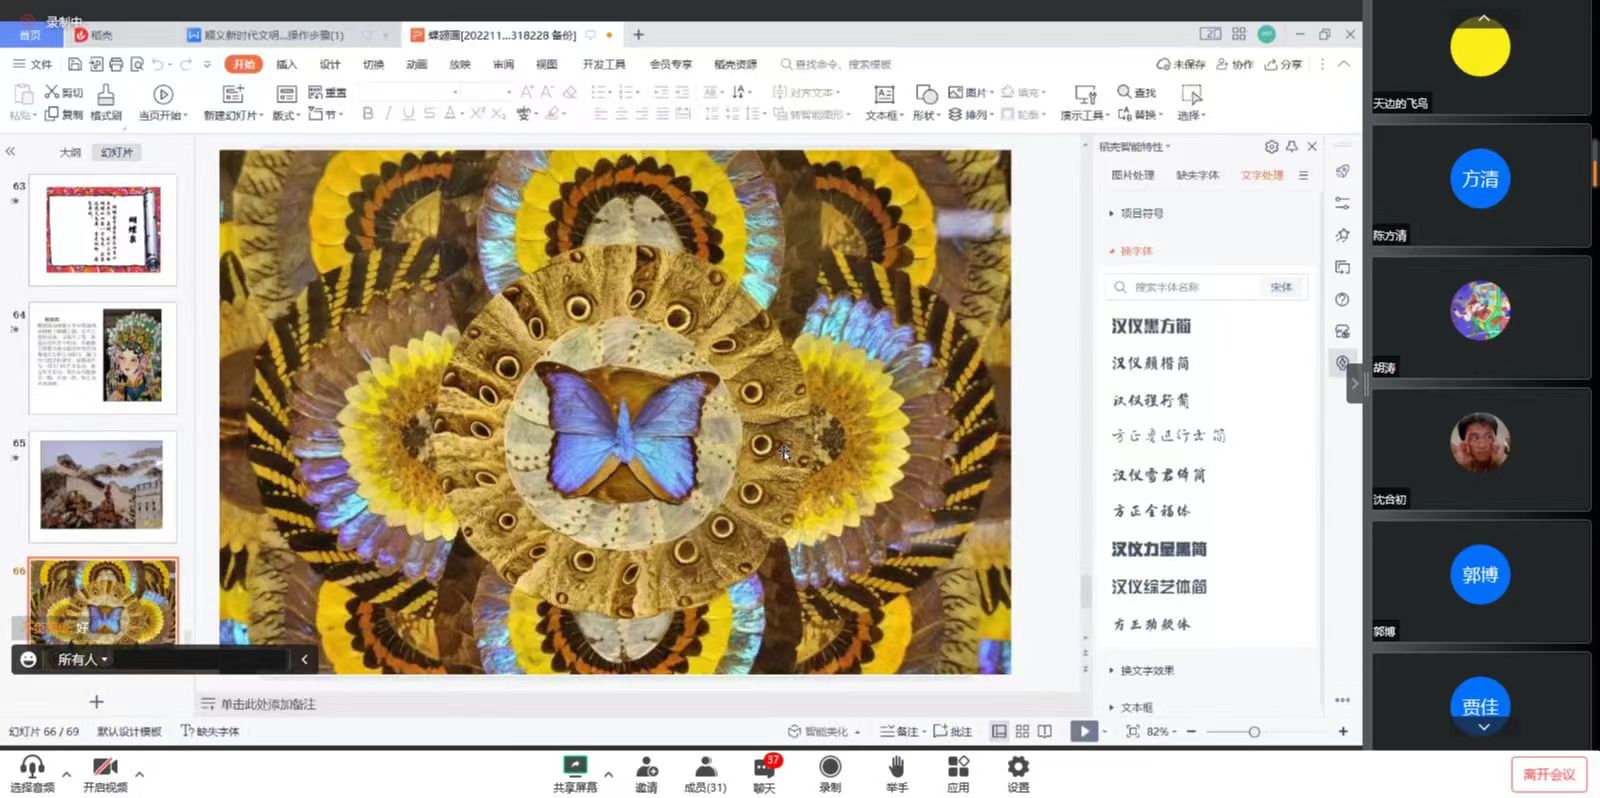Click the Format Painter (格式刷) icon
The width and height of the screenshot is (1600, 798).
click(105, 96)
